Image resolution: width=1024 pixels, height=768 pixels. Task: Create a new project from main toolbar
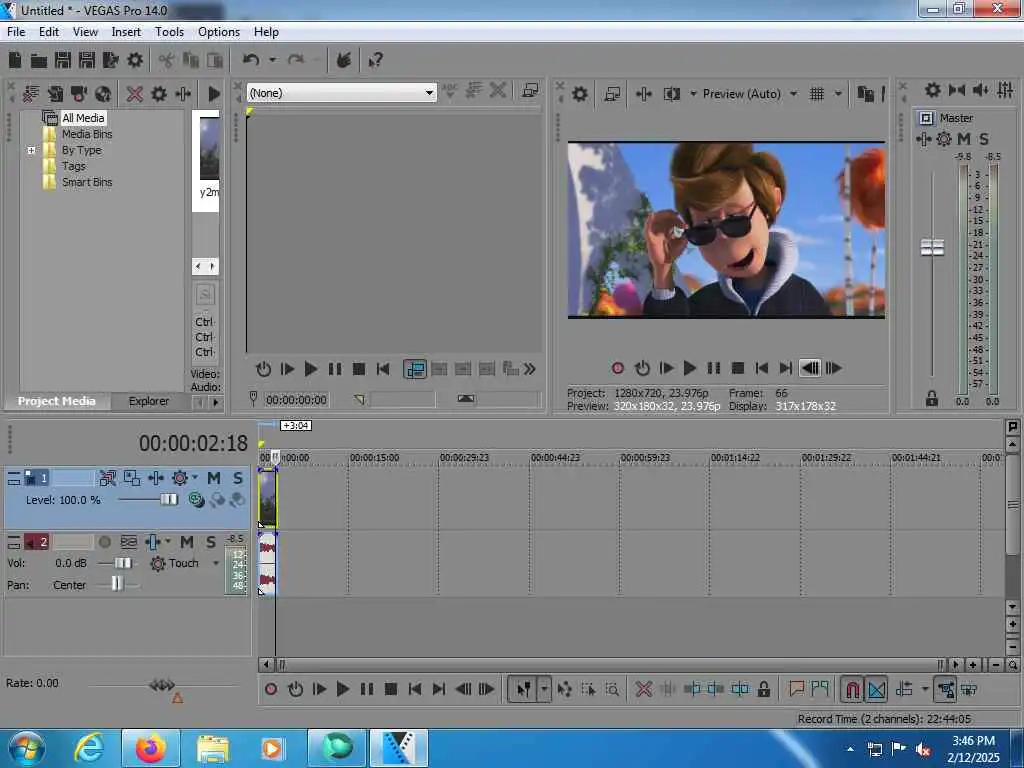pos(15,60)
